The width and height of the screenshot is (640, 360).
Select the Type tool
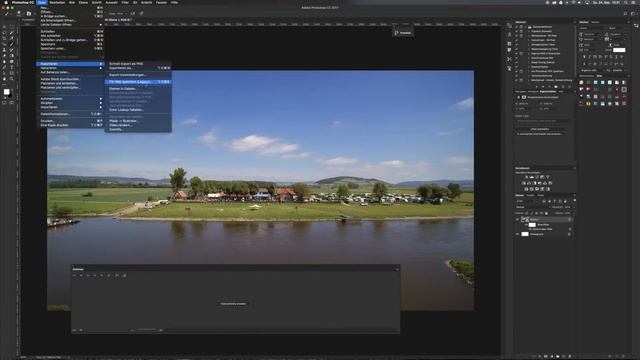pyautogui.click(x=11, y=67)
